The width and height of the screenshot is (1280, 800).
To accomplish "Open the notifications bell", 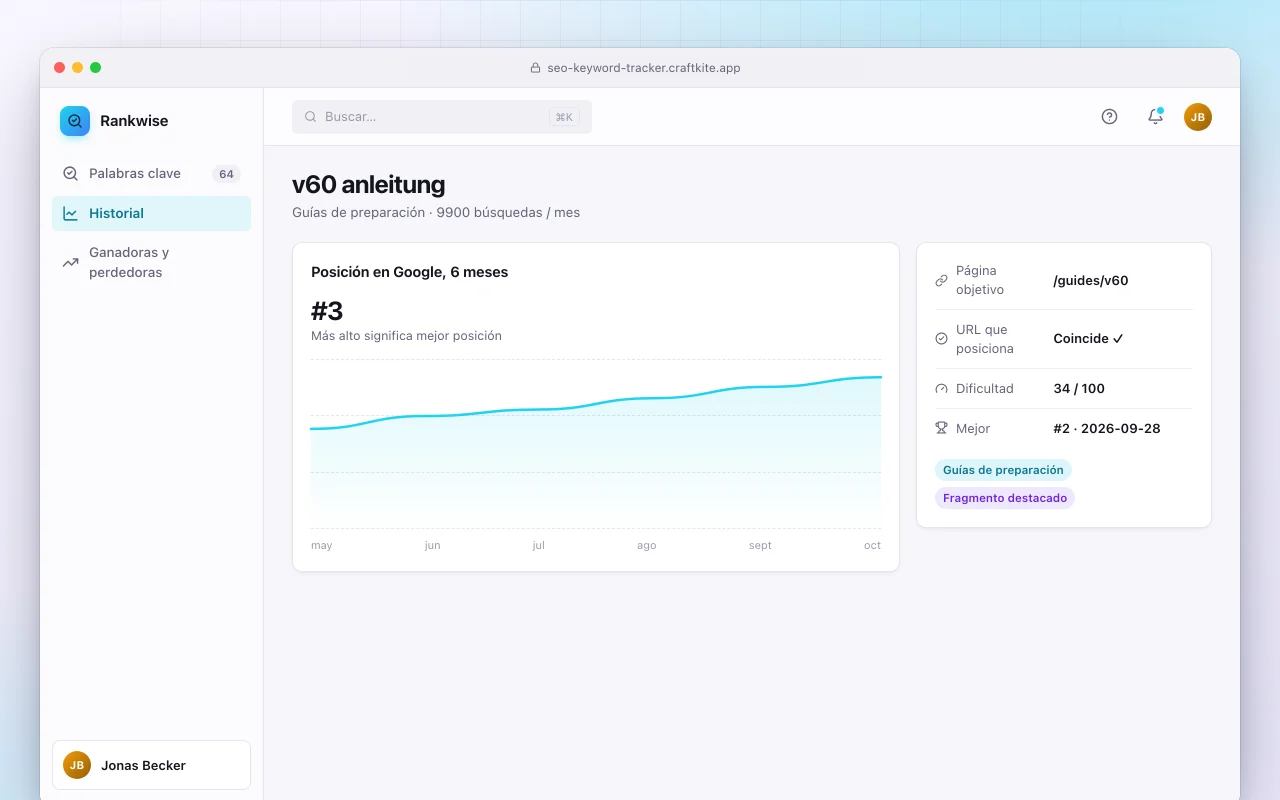I will coord(1155,116).
